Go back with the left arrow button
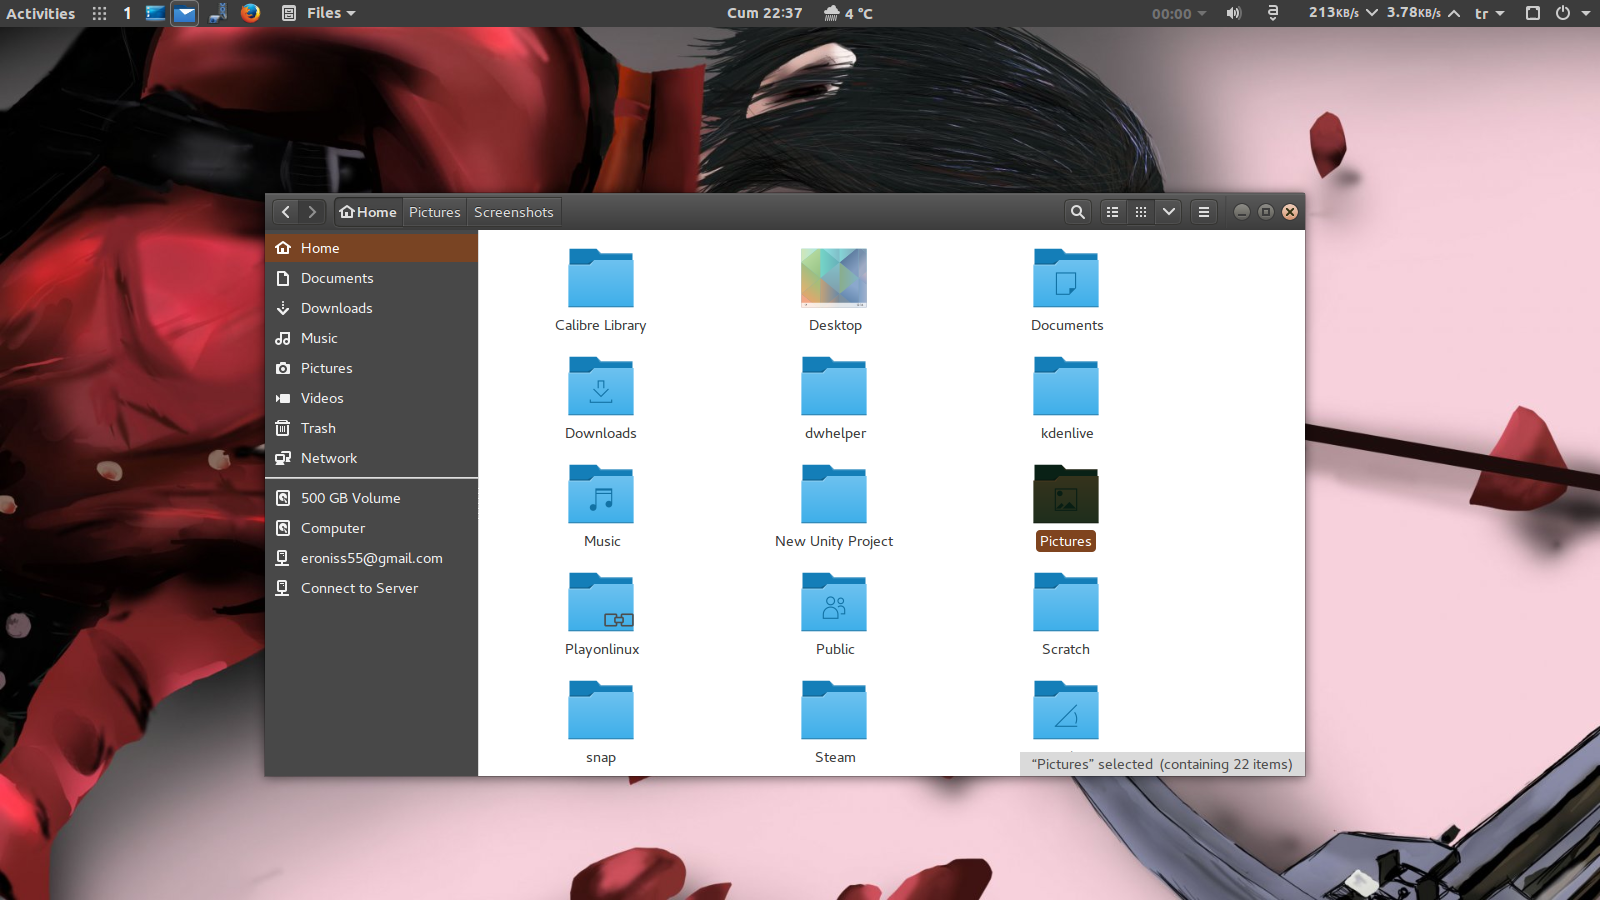 click(x=286, y=212)
